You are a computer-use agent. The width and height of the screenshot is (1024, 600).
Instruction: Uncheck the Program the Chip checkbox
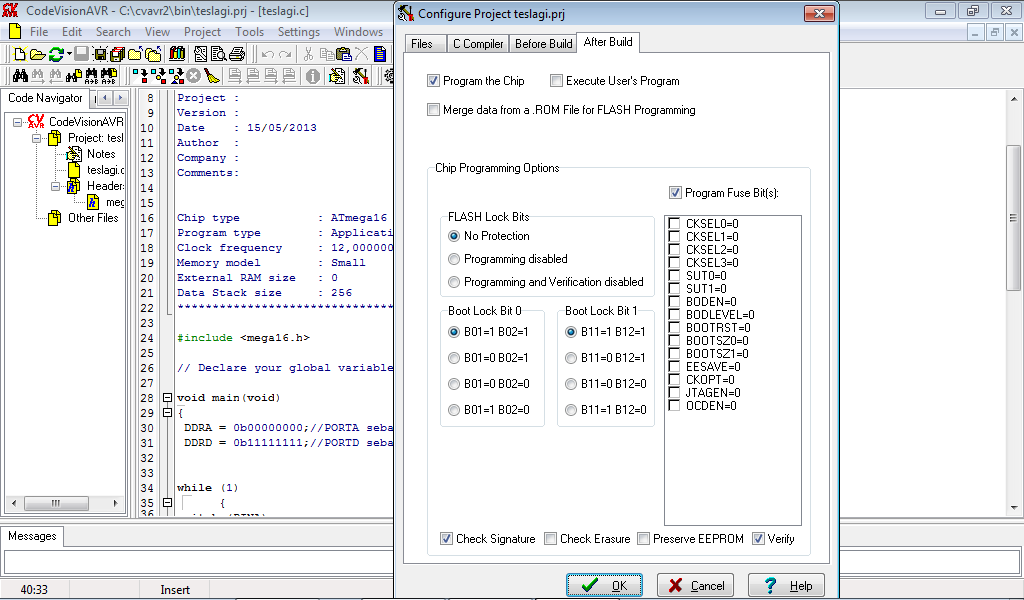click(433, 81)
